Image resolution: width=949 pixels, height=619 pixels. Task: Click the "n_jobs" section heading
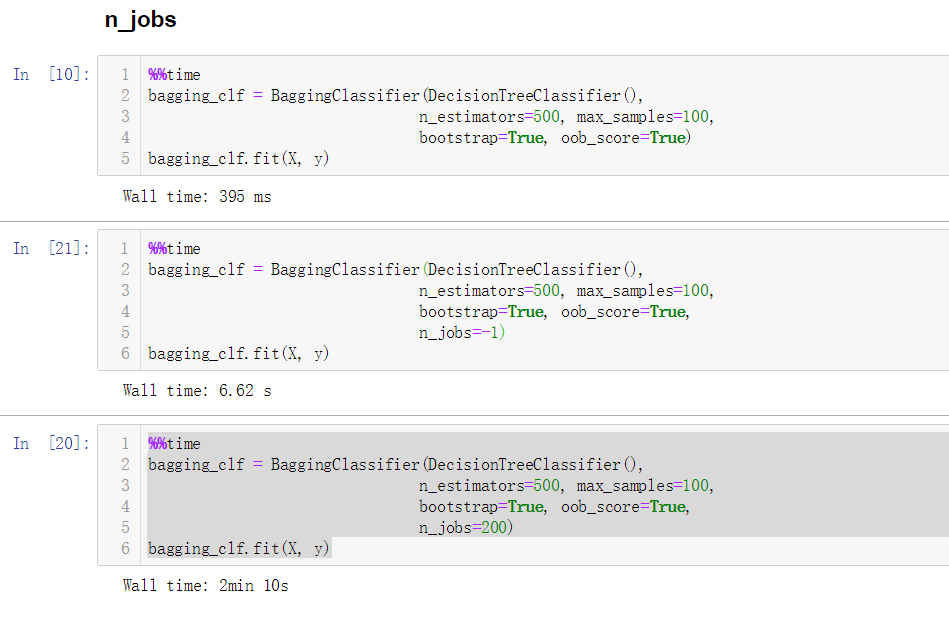[140, 20]
